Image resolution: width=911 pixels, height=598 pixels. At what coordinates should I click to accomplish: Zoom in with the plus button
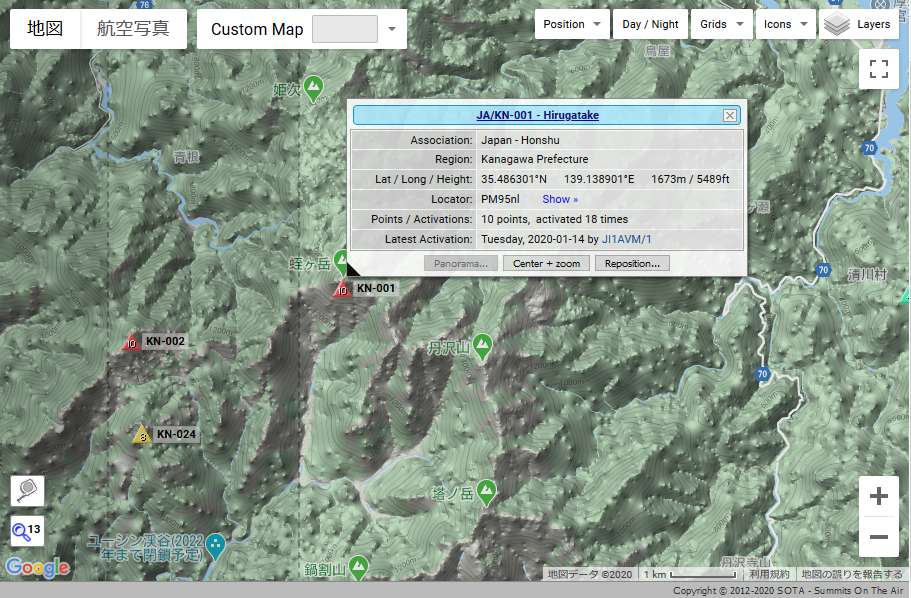[879, 497]
